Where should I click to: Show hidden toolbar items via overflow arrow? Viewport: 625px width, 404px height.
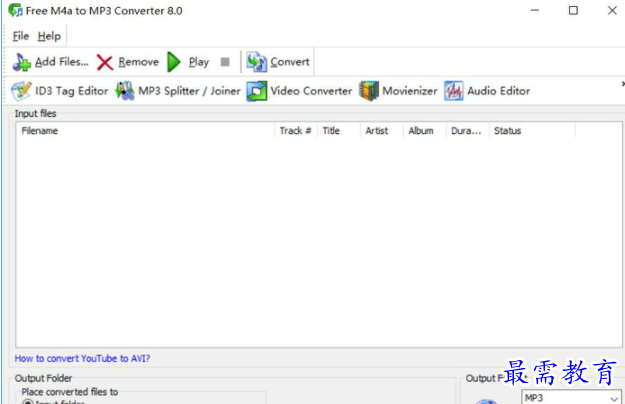coord(623,84)
